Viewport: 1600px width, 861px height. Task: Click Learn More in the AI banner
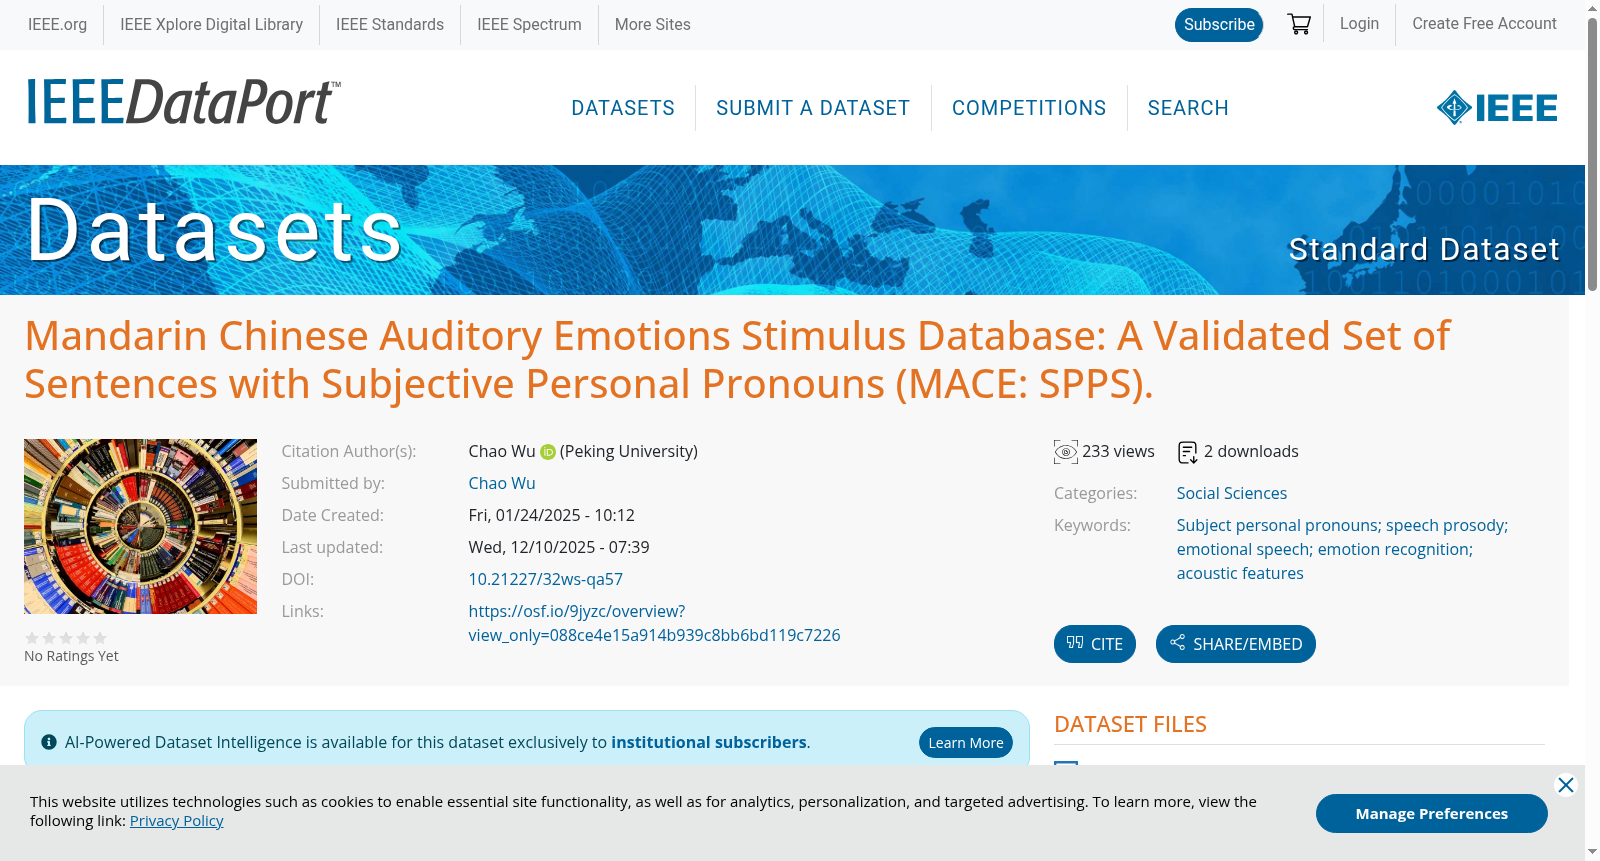click(x=966, y=742)
